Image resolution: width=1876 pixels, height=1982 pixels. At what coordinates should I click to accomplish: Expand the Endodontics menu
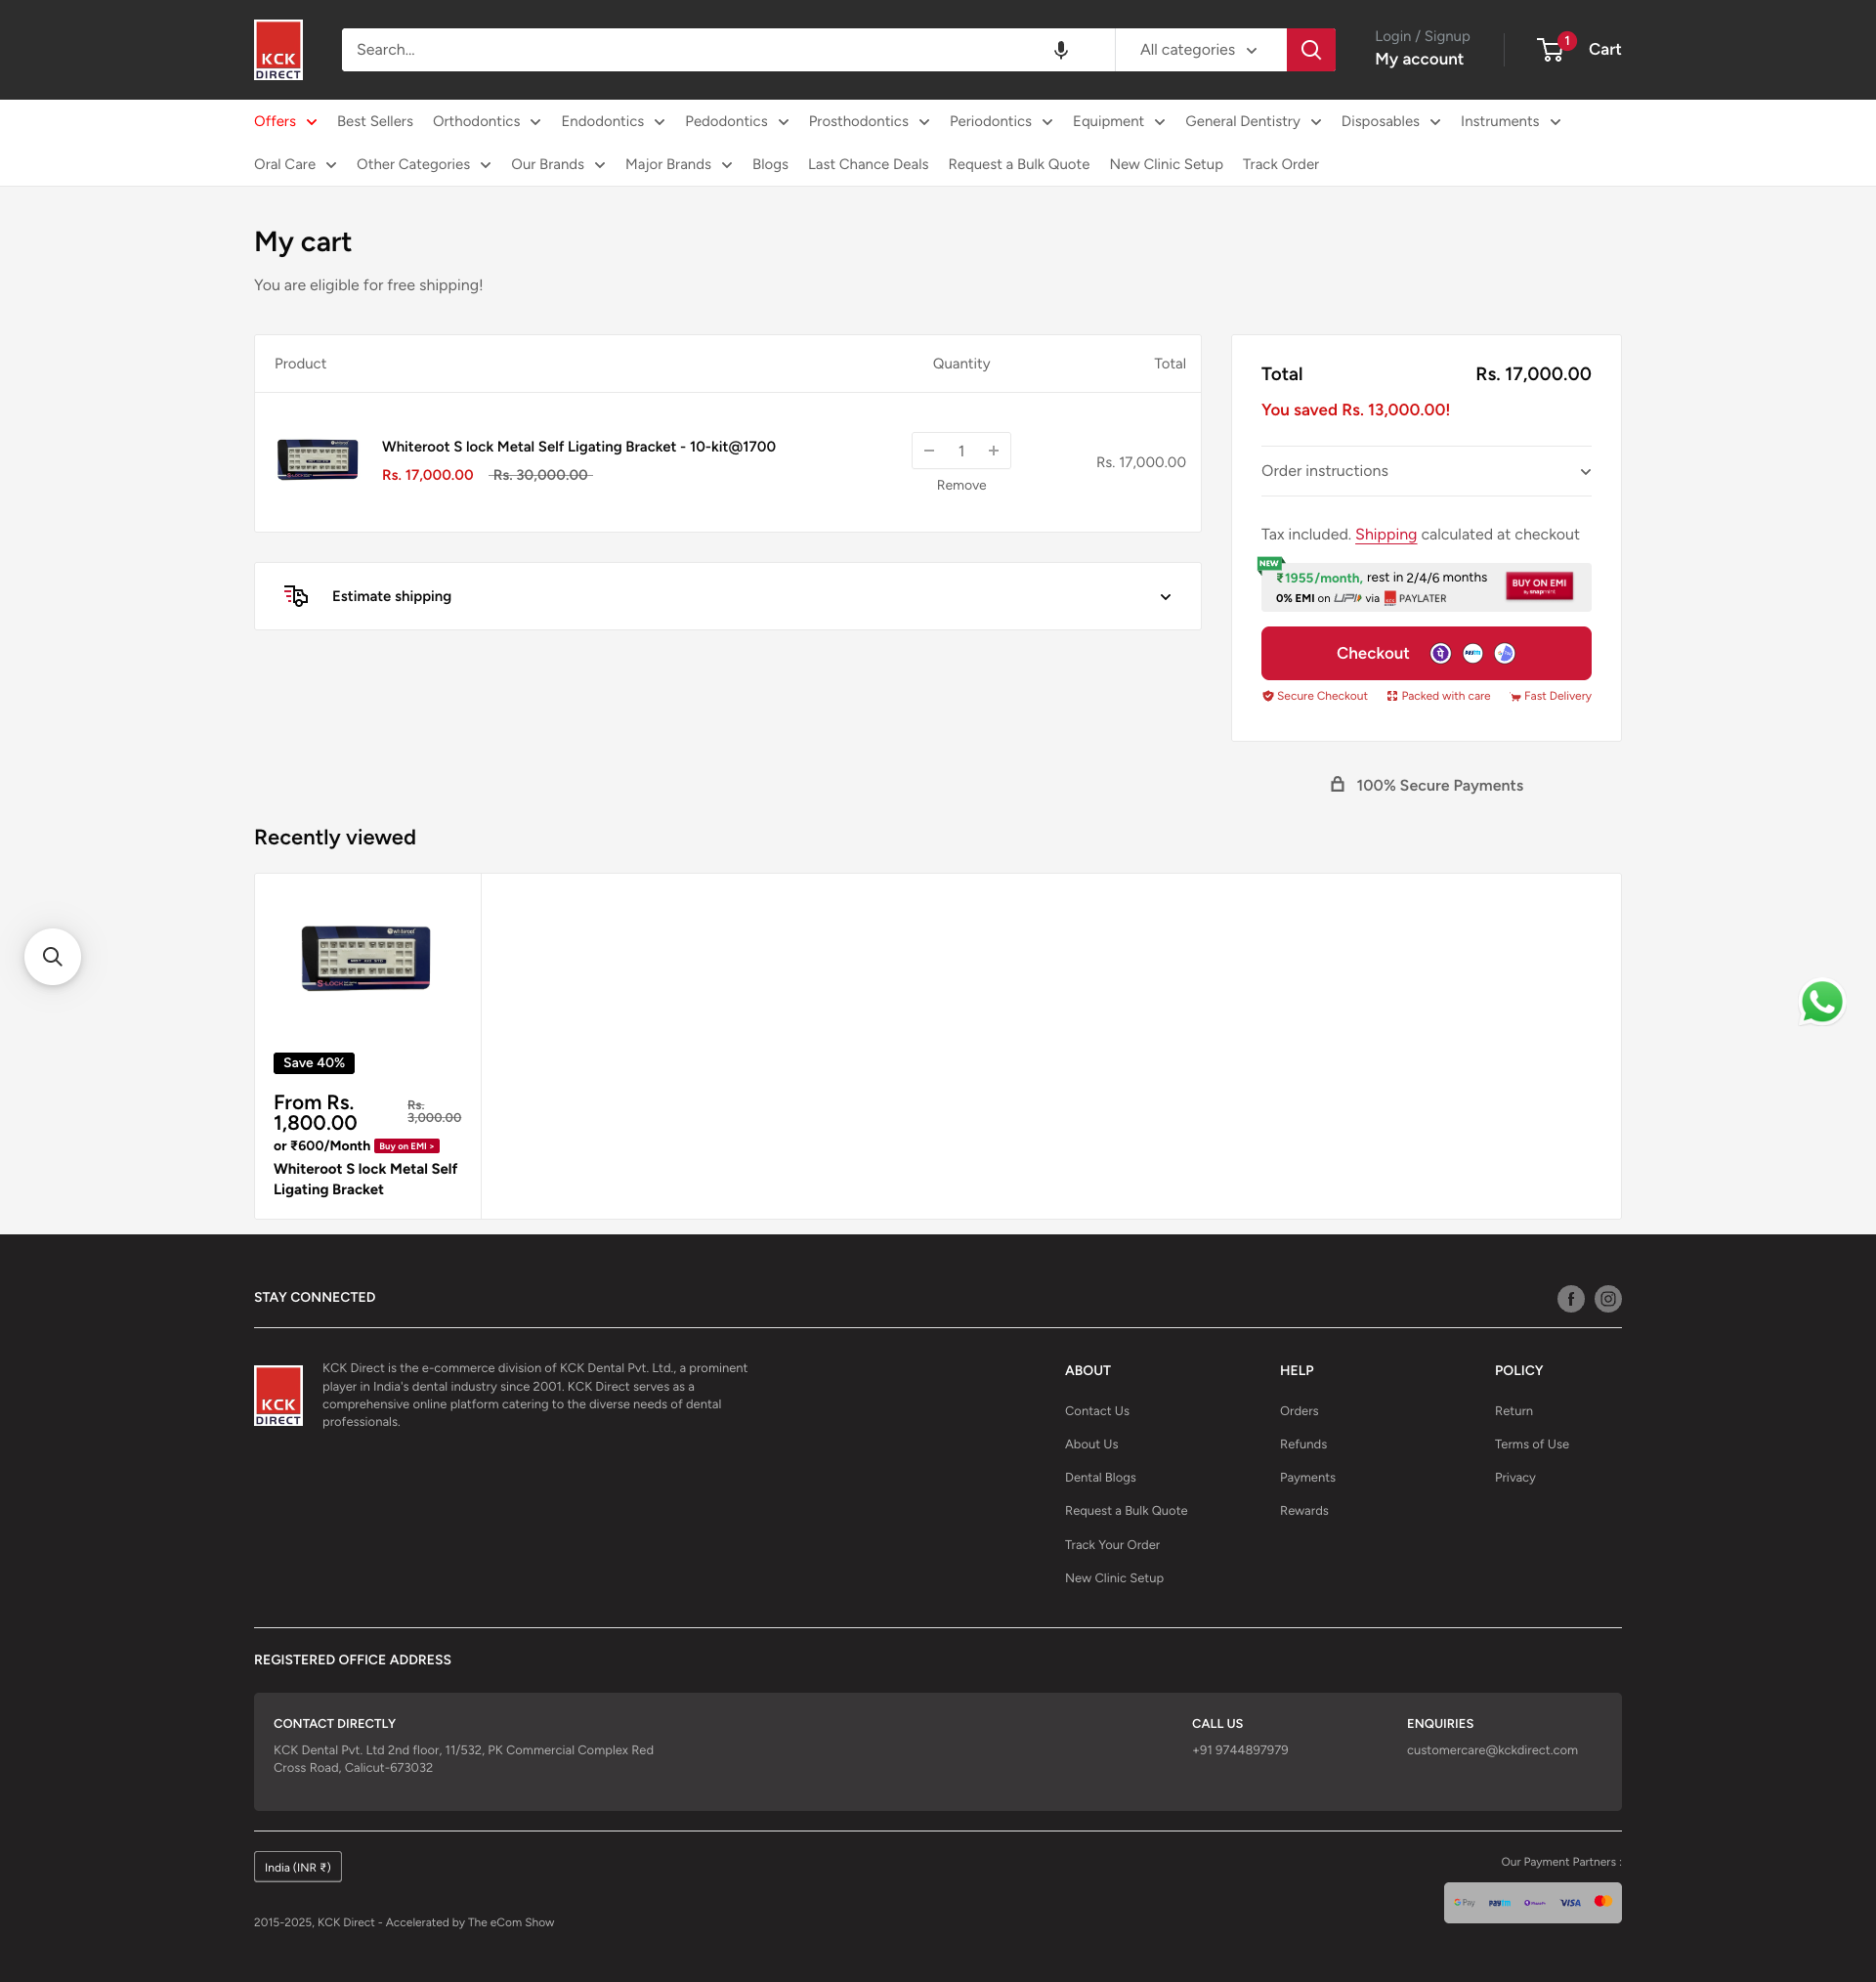(613, 121)
